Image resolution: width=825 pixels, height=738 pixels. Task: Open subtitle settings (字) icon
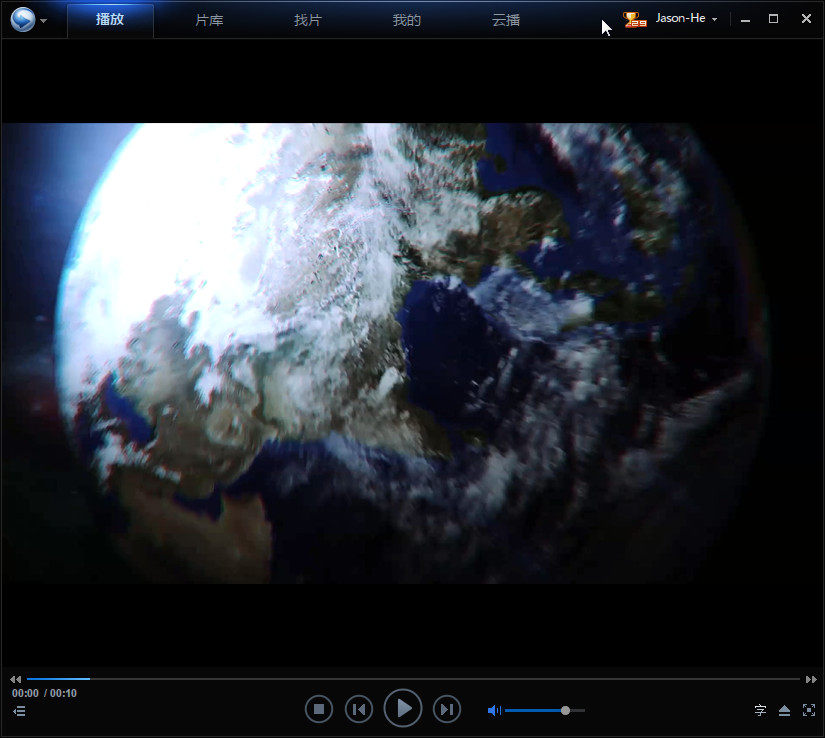tap(760, 710)
